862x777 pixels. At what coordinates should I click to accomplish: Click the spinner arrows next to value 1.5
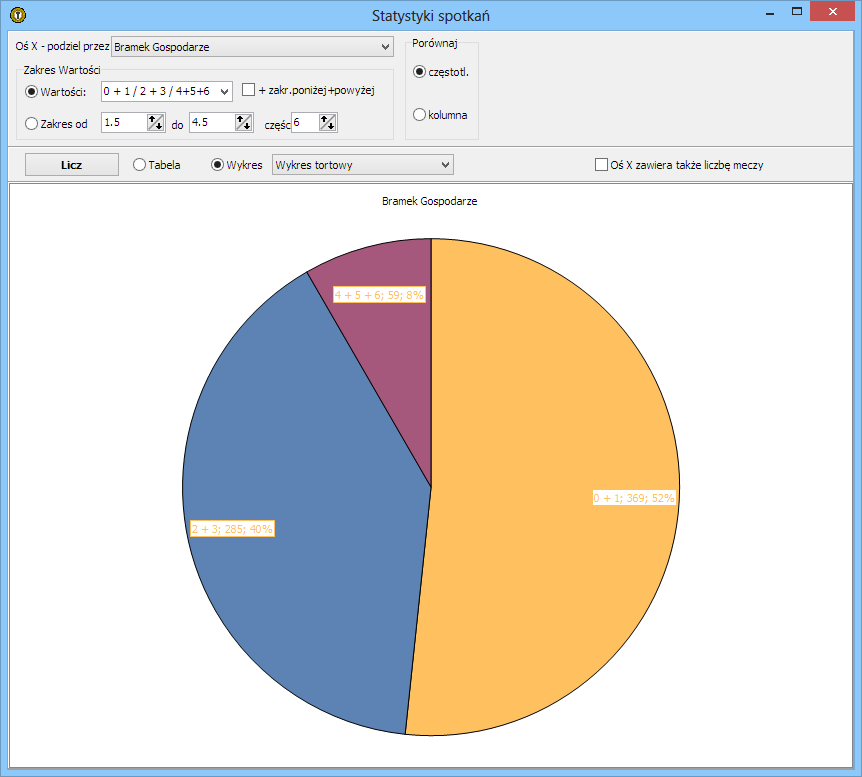point(156,123)
